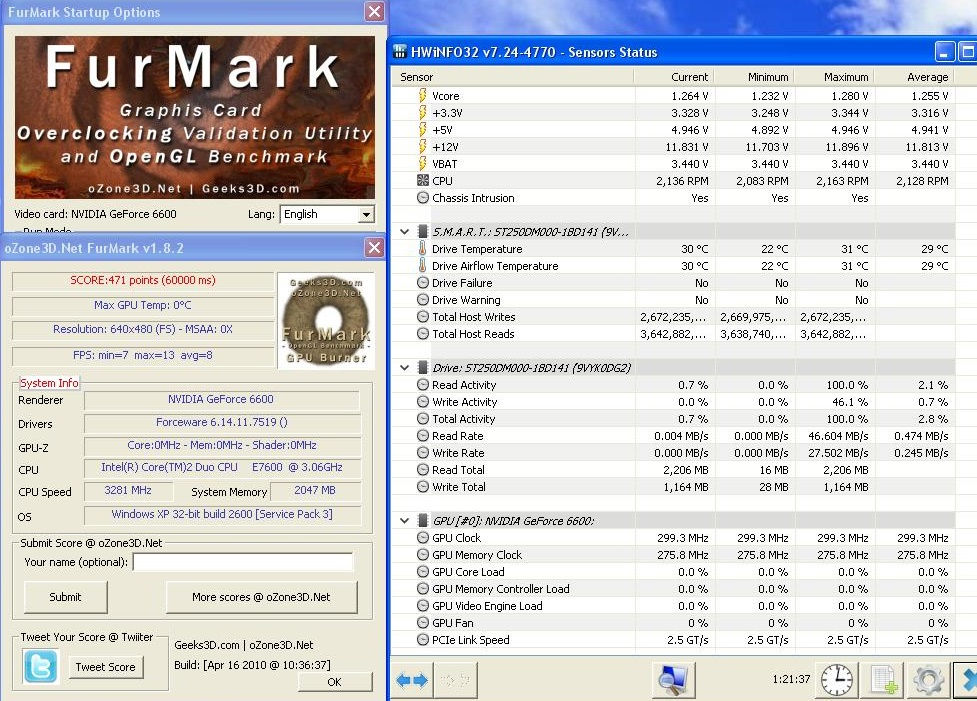Click the Total Host Writes row label
Viewport: 977px width, 701px height.
474,317
